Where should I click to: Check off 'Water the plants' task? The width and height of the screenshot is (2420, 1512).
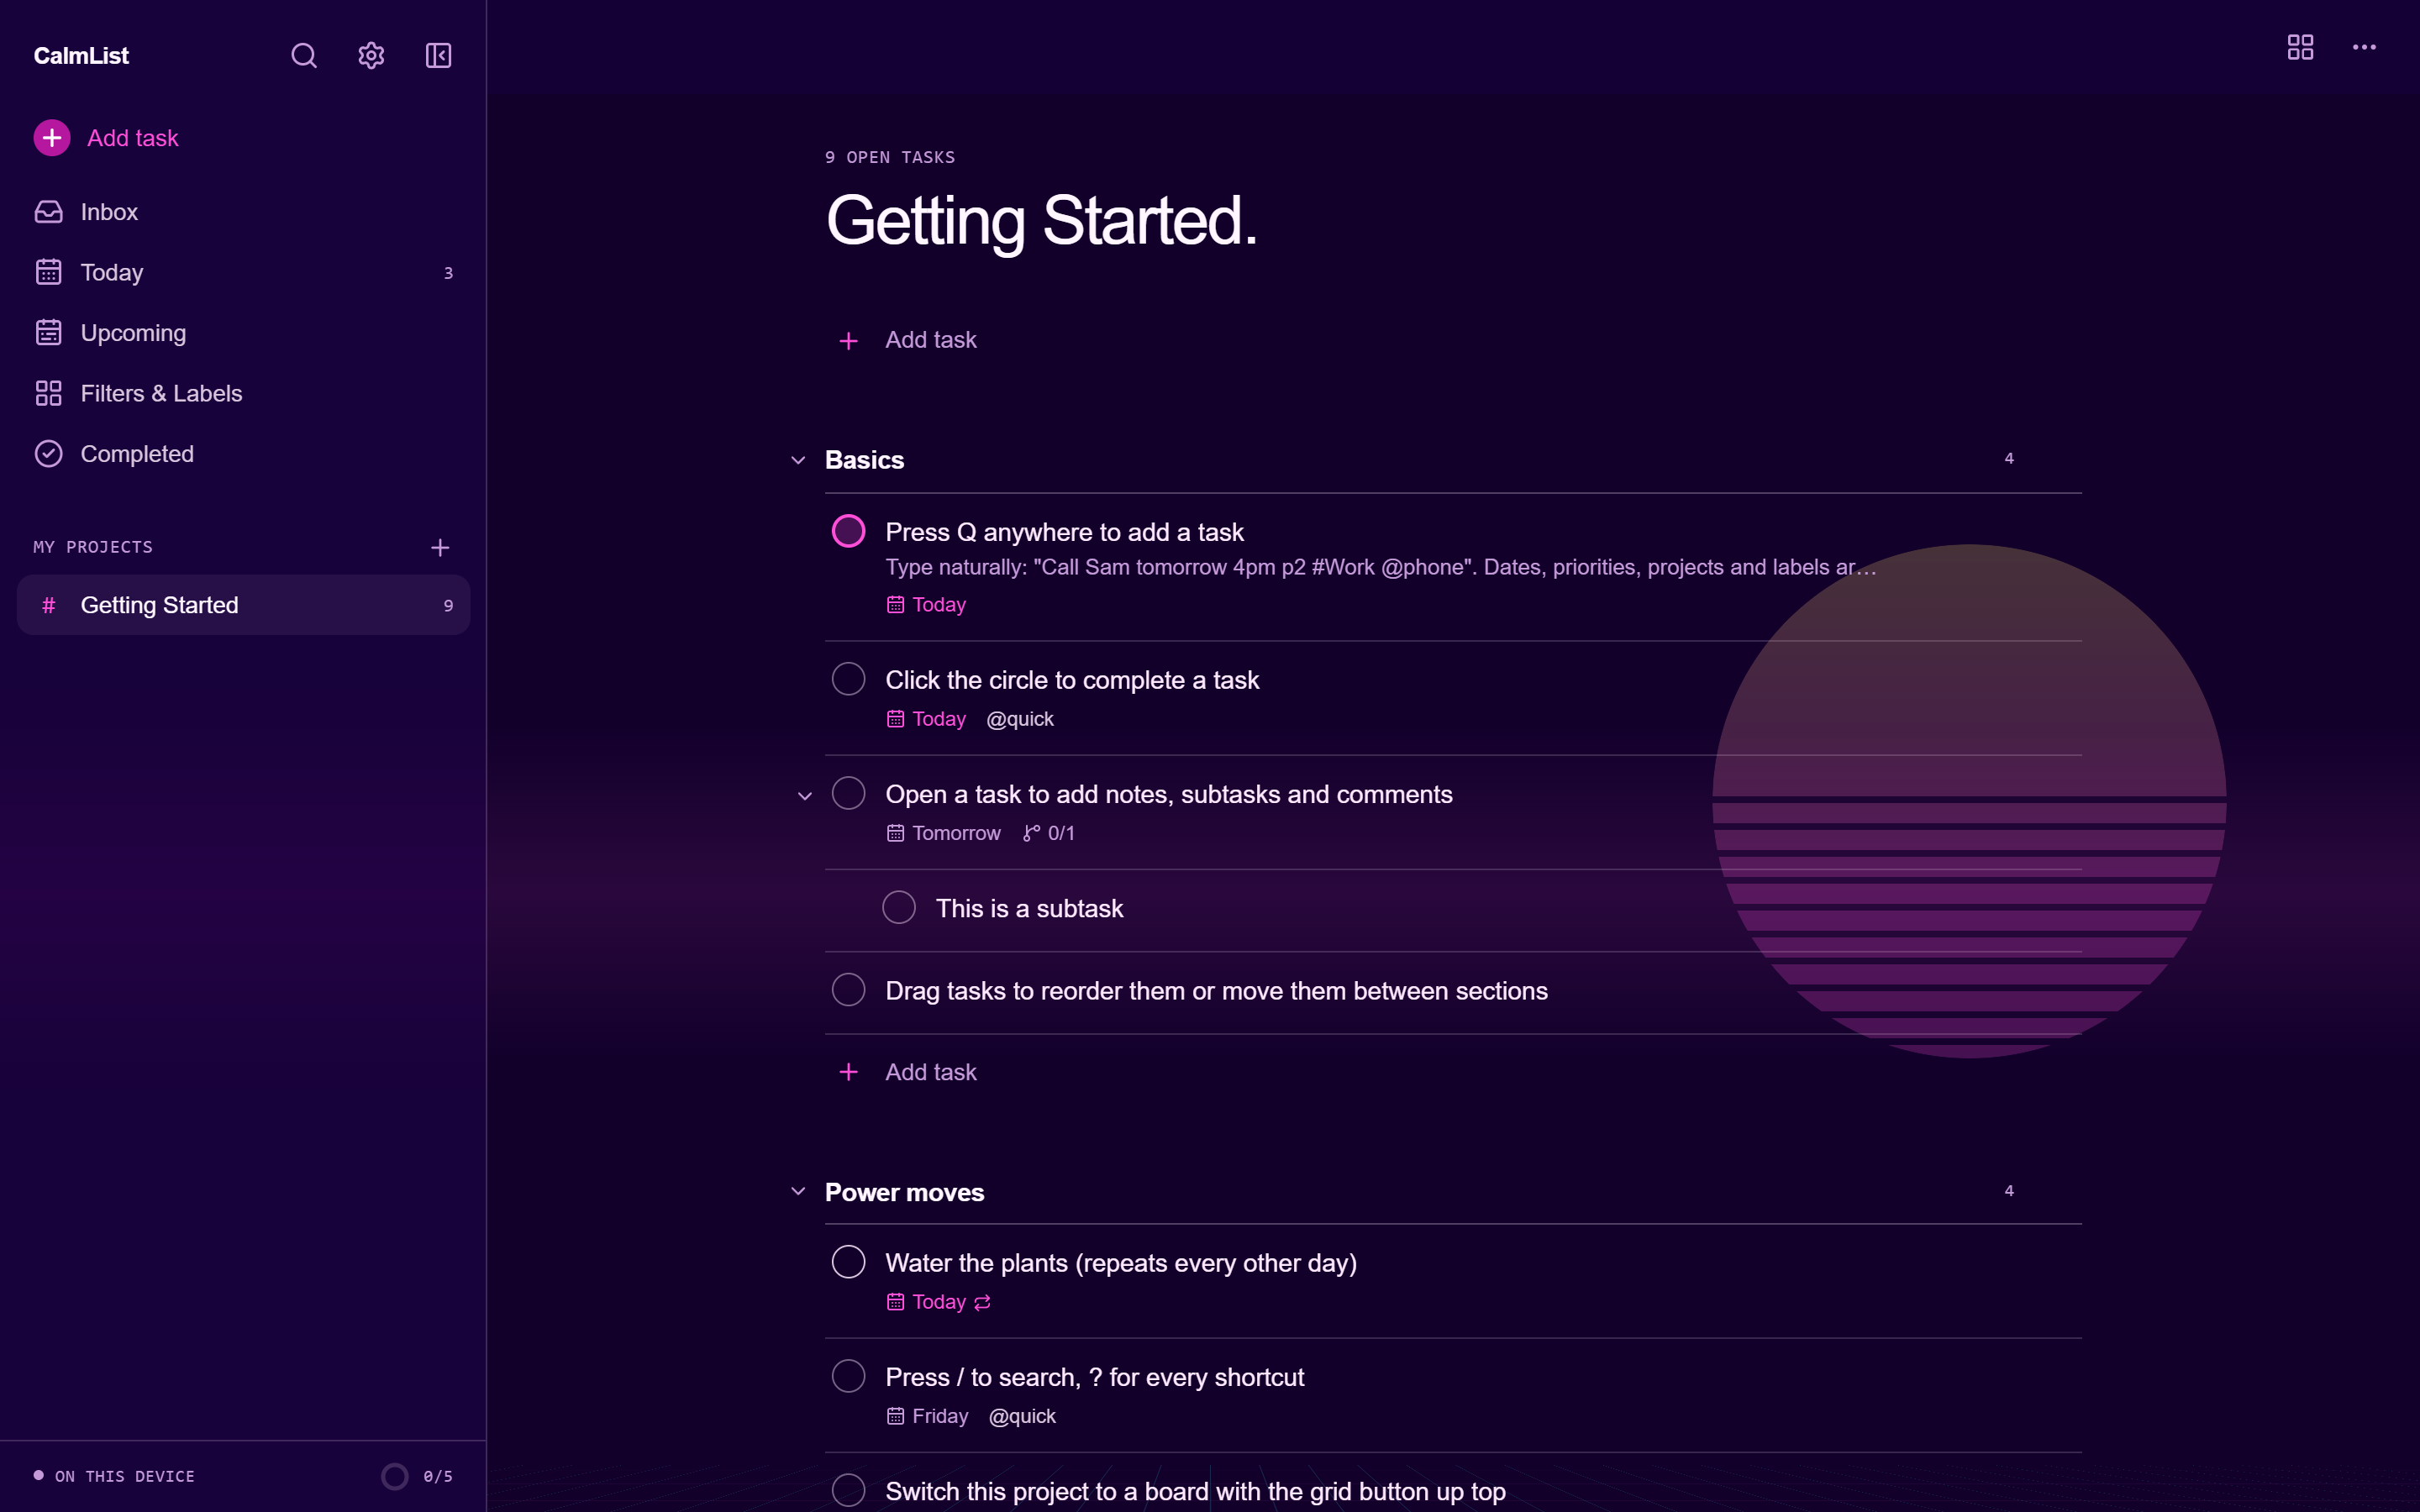pyautogui.click(x=848, y=1262)
